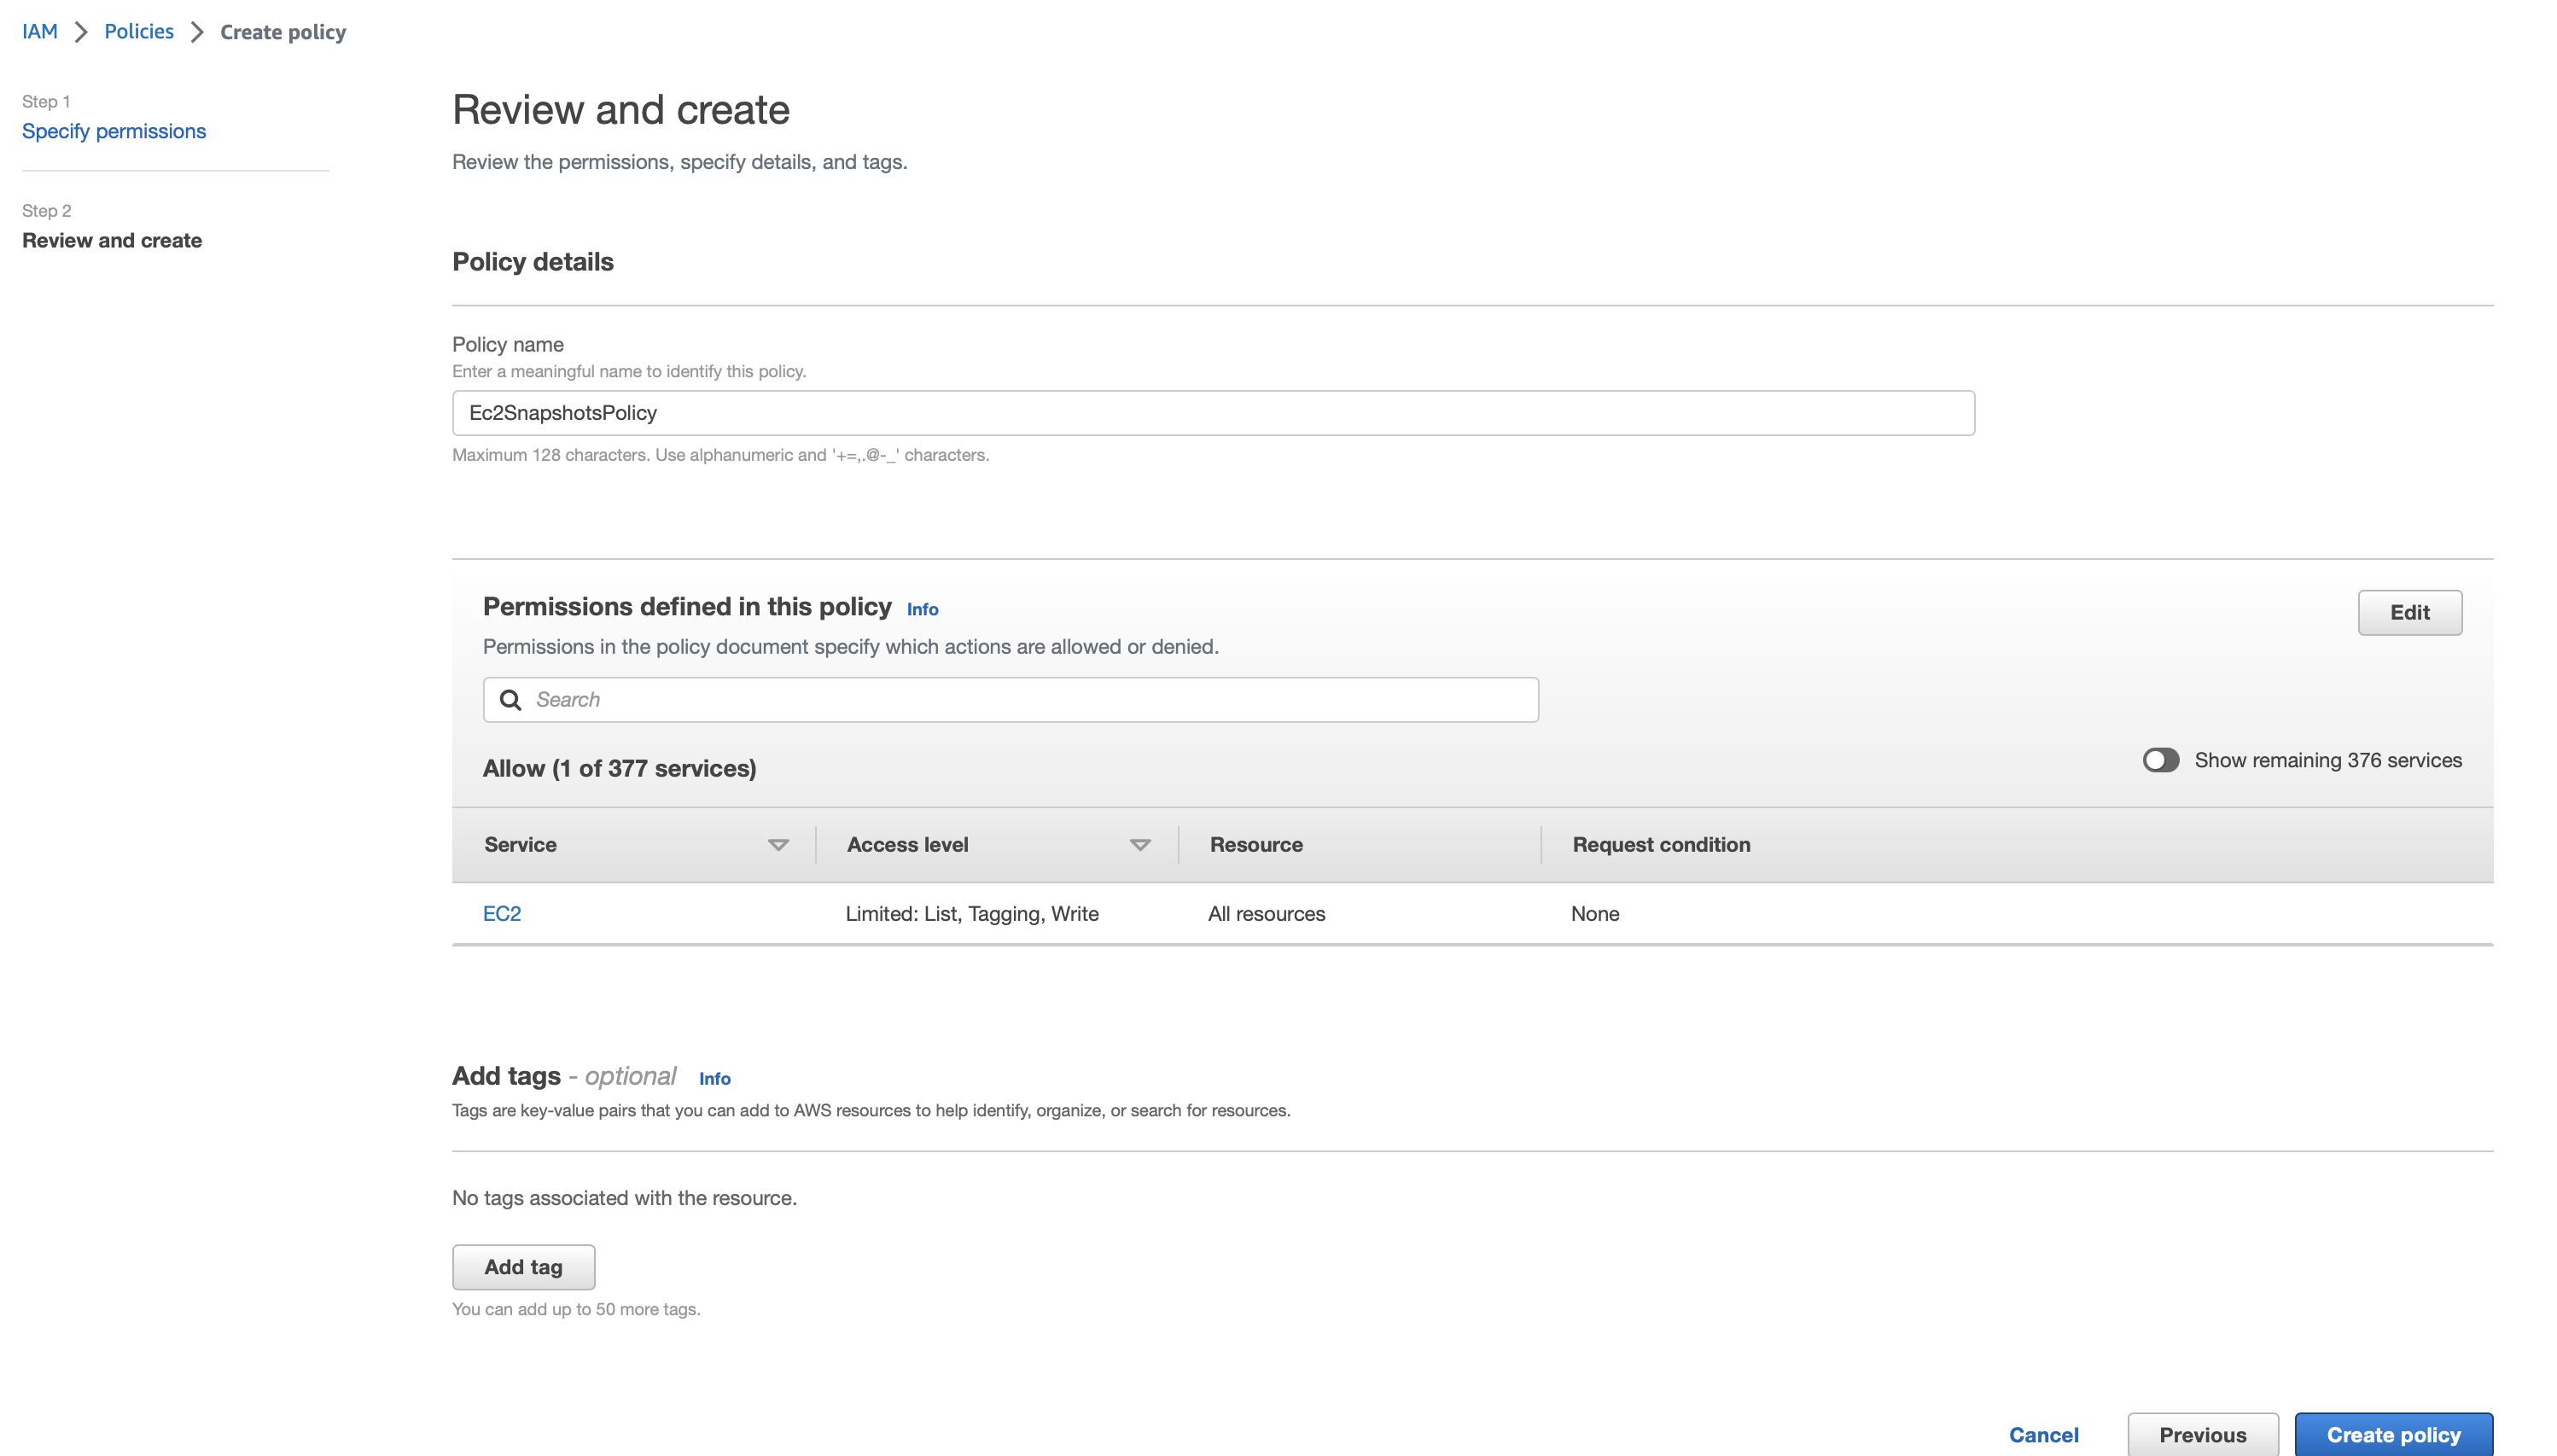Click the search magnifier icon in permissions panel
Screen dimensions: 2557x1456
511,699
